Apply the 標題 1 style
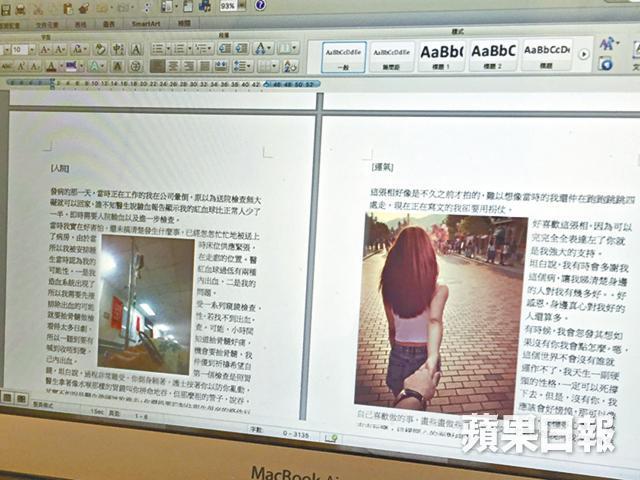The width and height of the screenshot is (640, 480). tap(441, 56)
